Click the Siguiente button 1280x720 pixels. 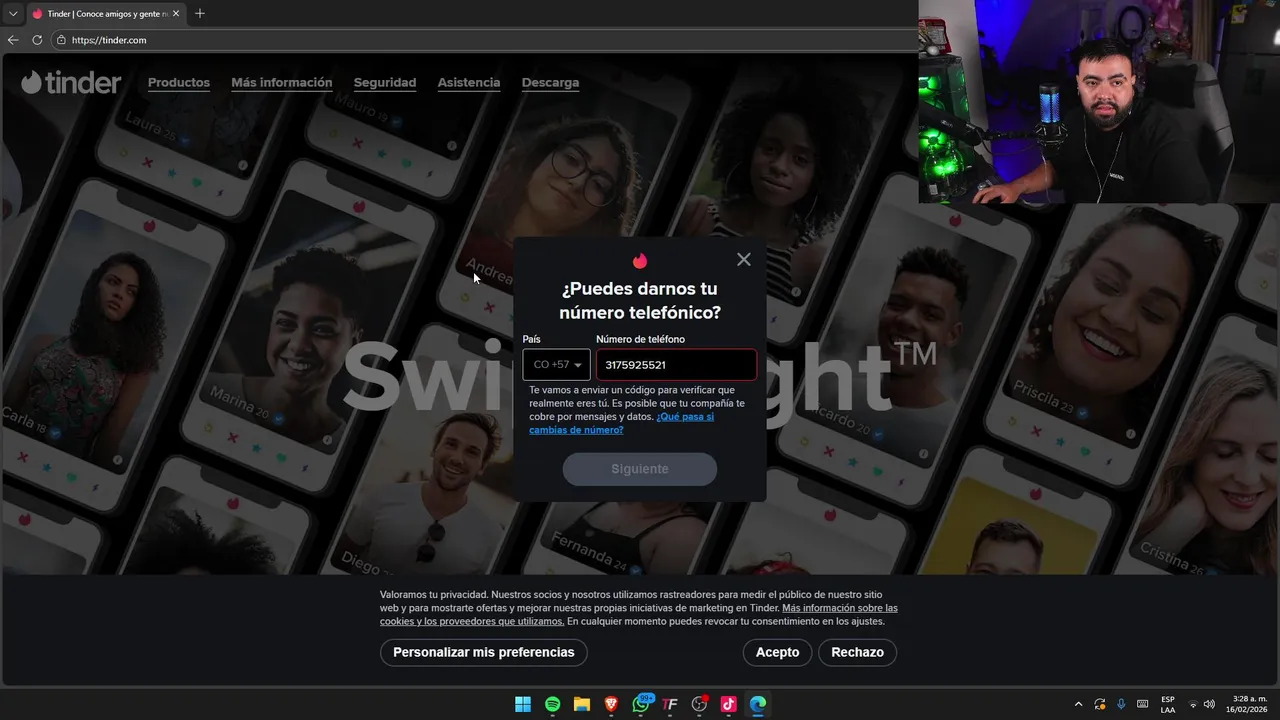point(640,469)
